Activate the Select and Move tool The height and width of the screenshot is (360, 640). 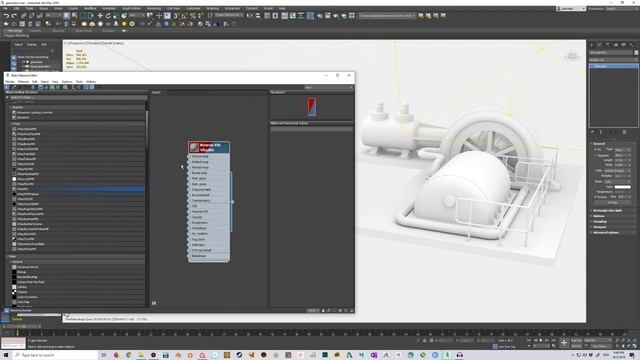[x=100, y=16]
